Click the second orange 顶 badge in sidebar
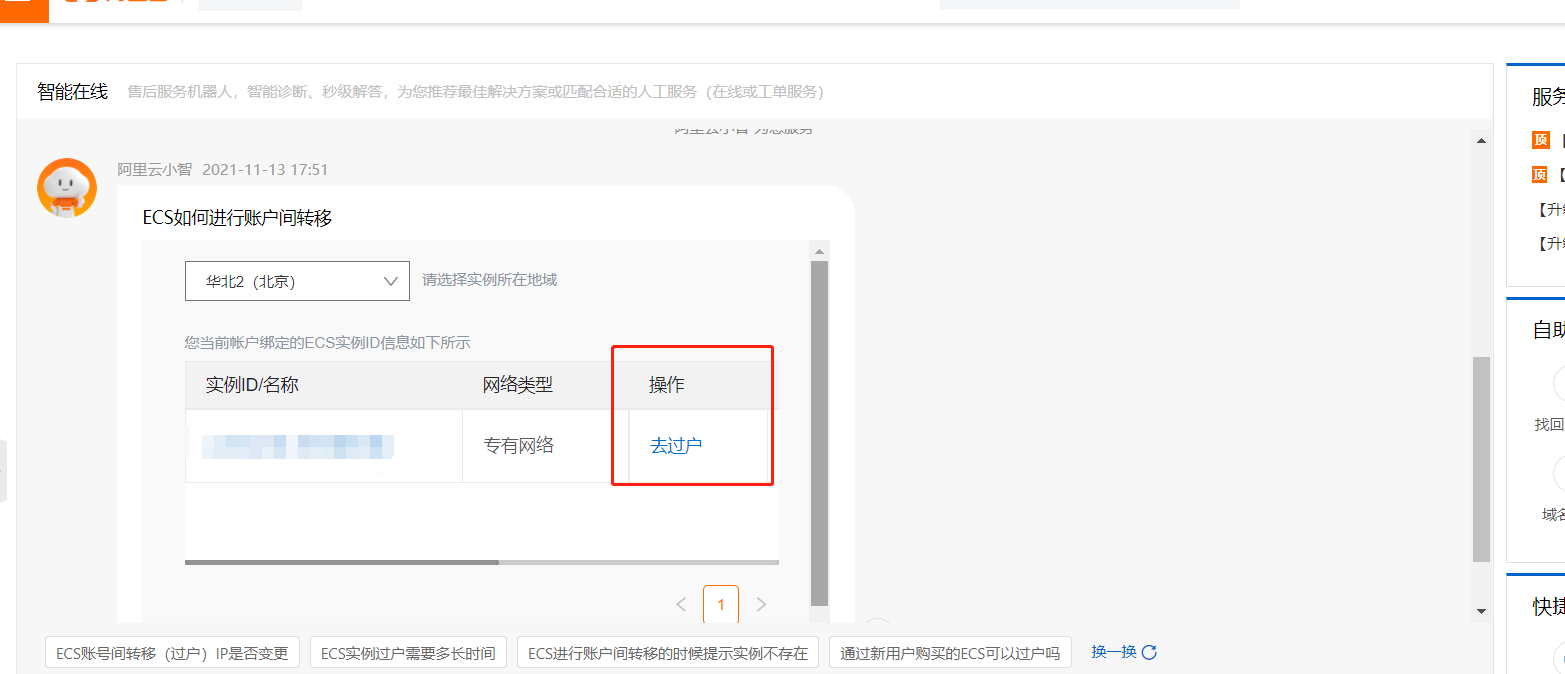This screenshot has width=1565, height=674. pyautogui.click(x=1540, y=175)
